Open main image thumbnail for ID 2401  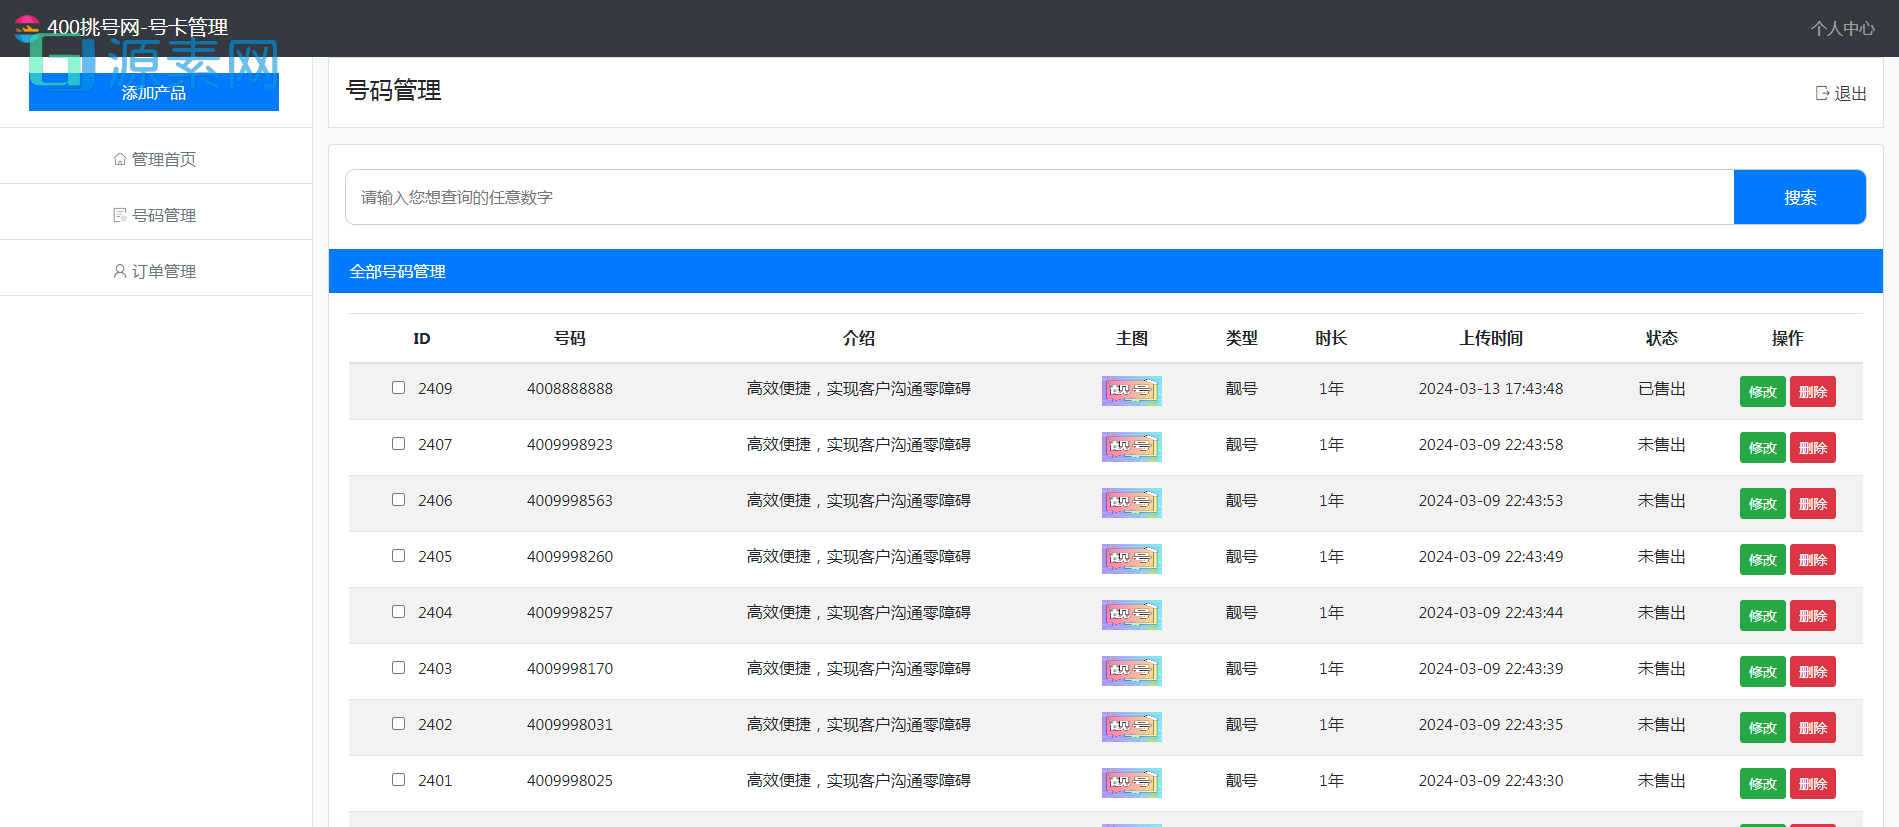(1132, 783)
